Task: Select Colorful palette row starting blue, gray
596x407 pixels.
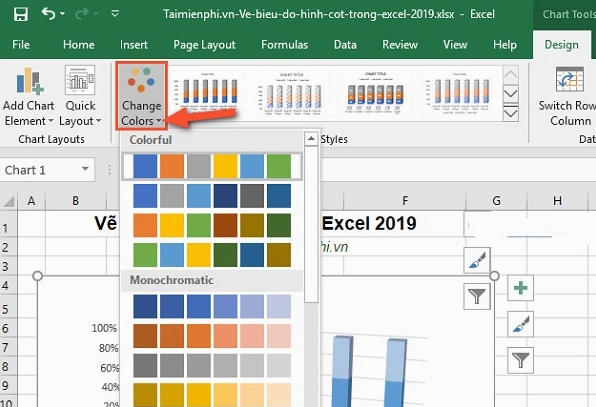Action: click(212, 196)
